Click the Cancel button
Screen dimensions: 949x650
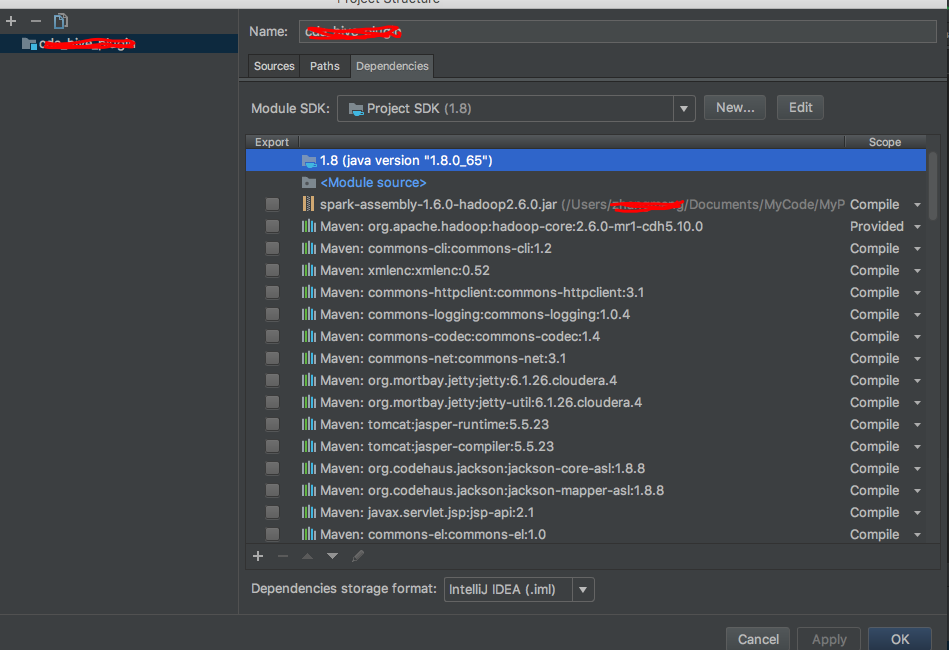coord(758,639)
